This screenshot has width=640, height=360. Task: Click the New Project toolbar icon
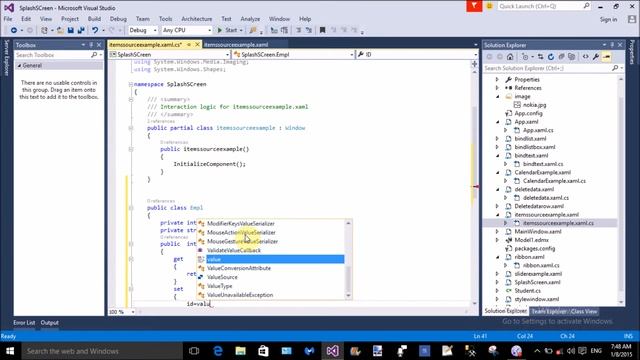pyautogui.click(x=44, y=30)
